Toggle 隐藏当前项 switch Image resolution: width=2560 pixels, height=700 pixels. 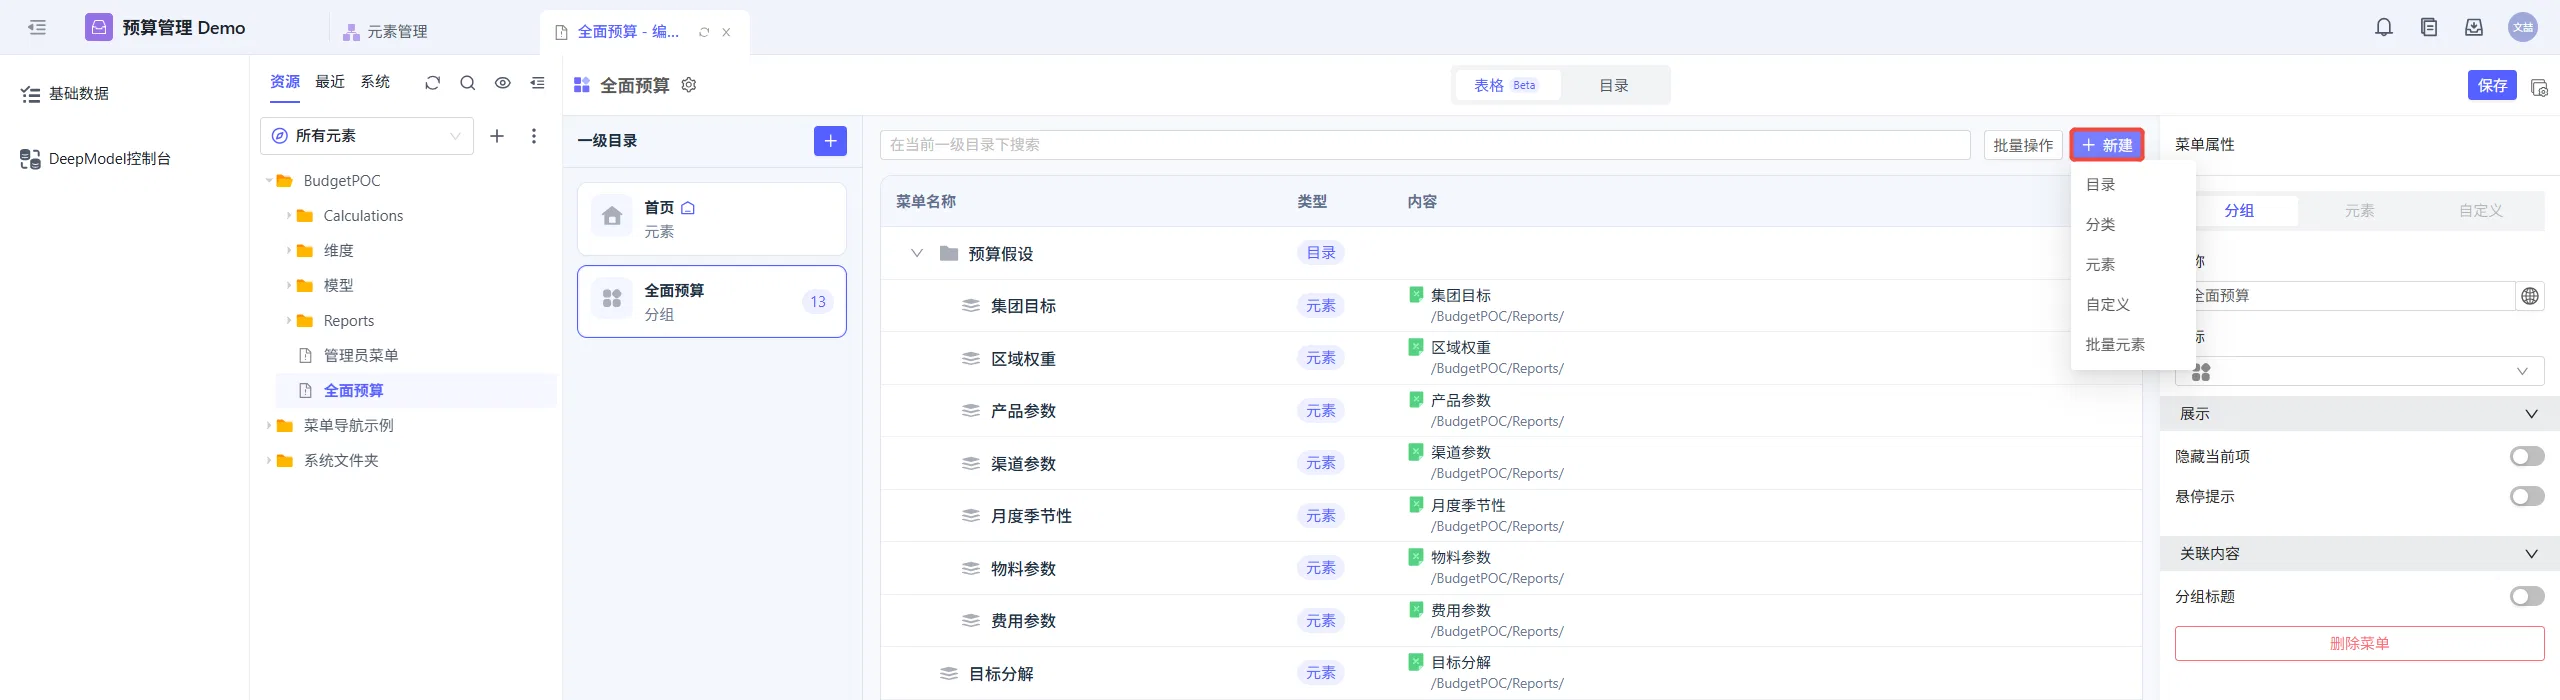tap(2527, 457)
